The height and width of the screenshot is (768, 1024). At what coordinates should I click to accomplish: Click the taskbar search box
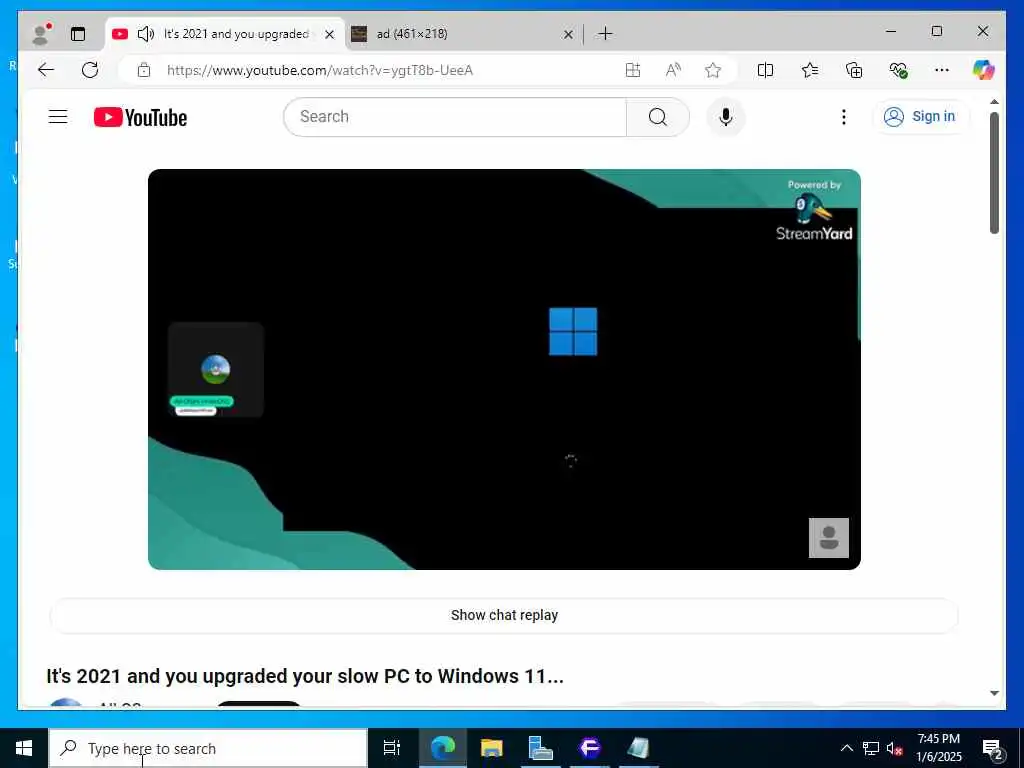point(208,748)
